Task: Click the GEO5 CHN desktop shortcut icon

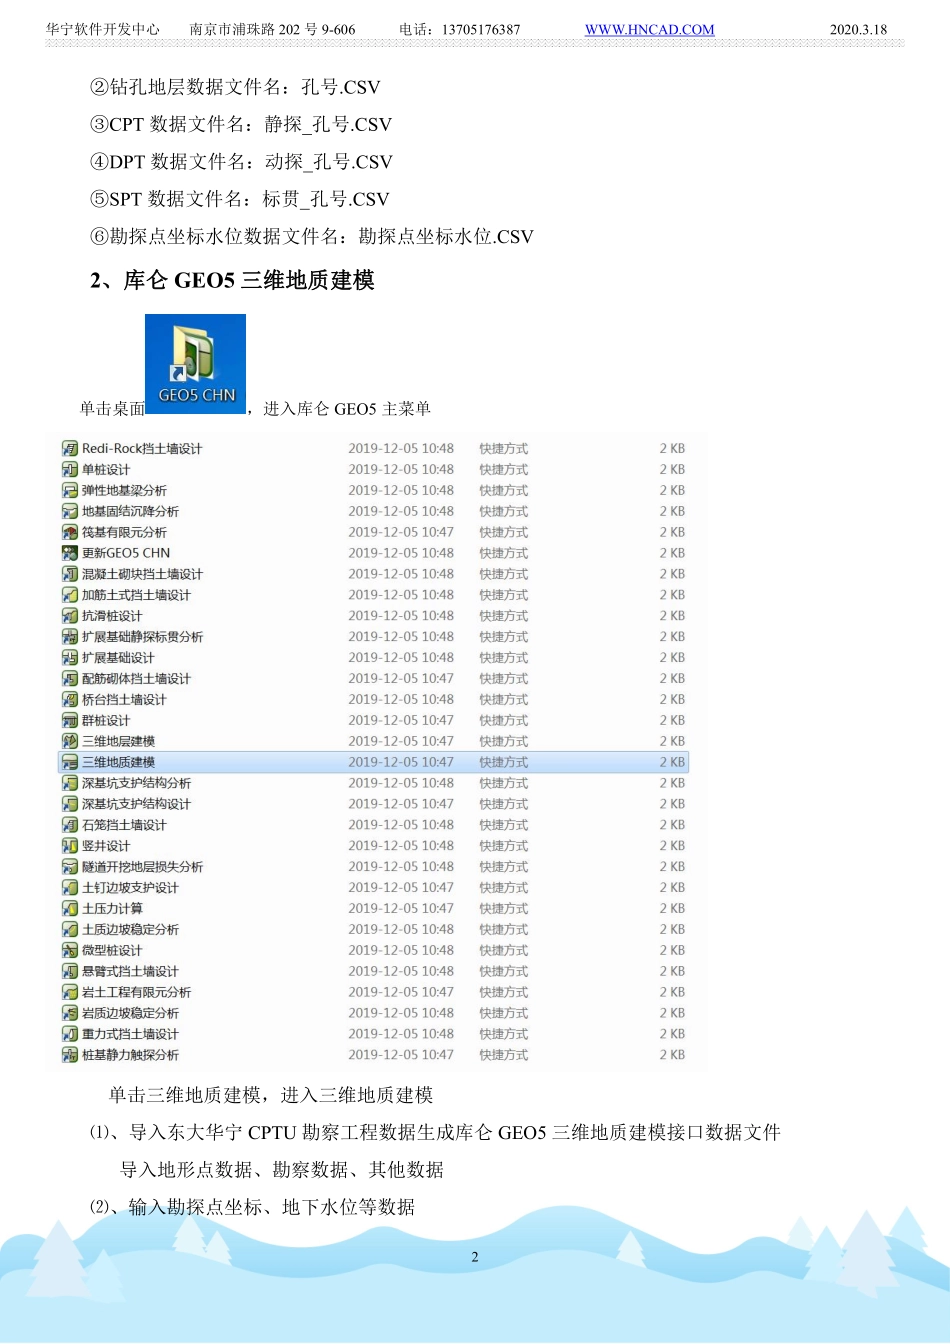Action: [x=195, y=363]
